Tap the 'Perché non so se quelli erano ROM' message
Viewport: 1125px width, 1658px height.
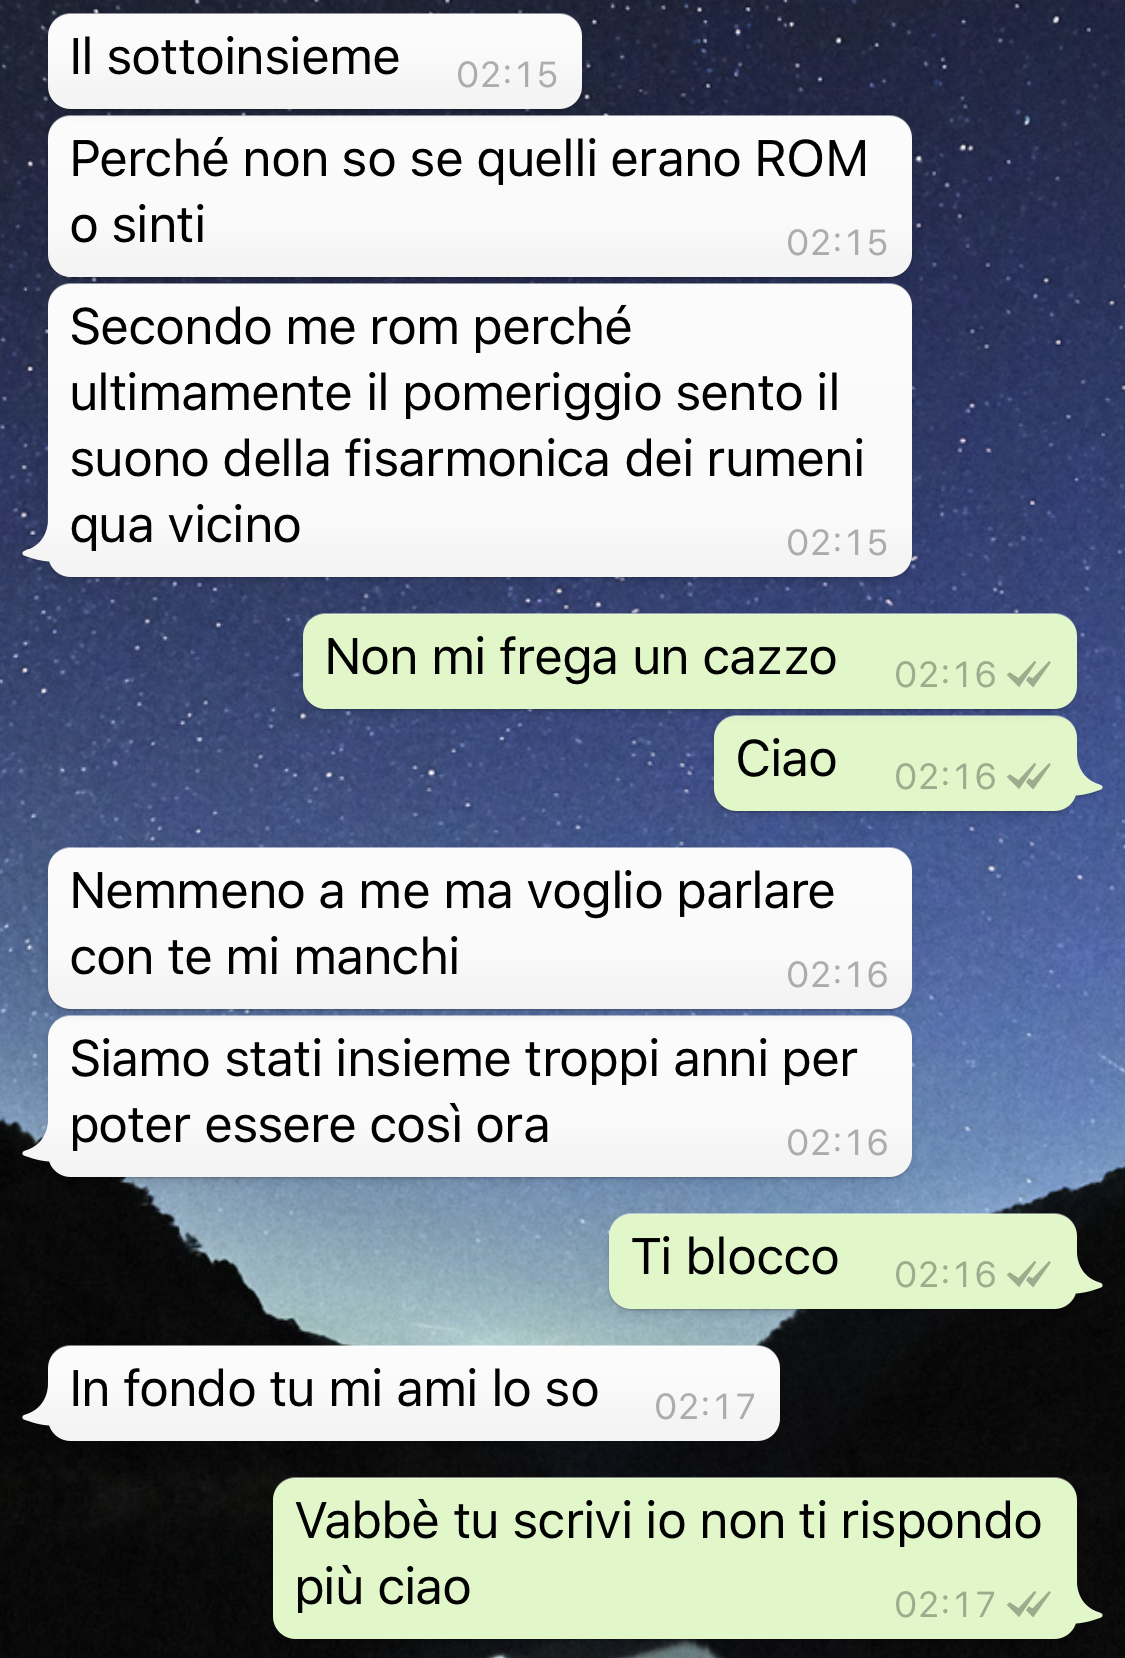point(480,196)
